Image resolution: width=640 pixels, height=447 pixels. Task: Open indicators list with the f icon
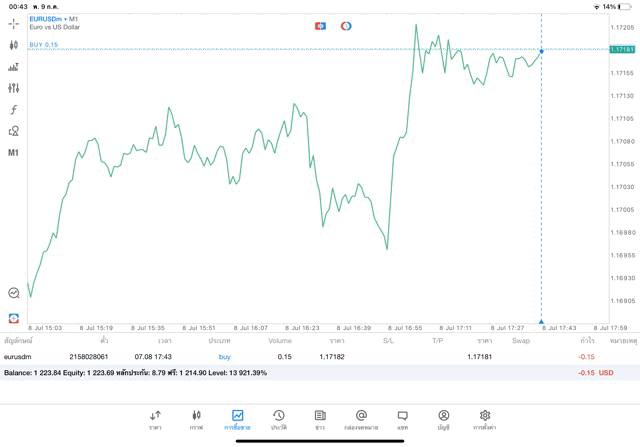(14, 110)
